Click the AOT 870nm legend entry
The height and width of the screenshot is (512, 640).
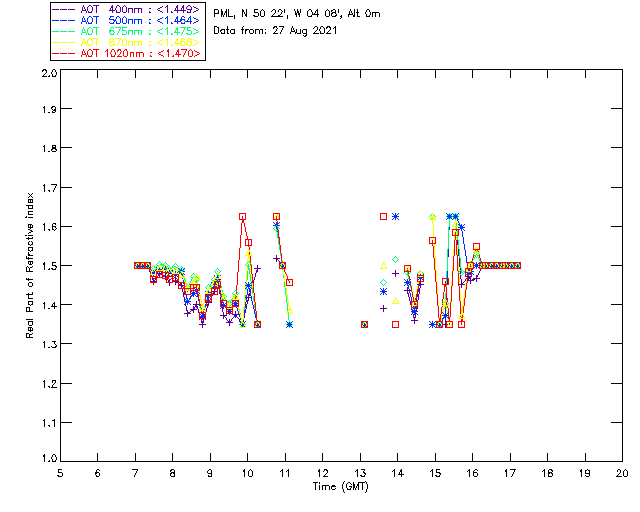pos(126,42)
